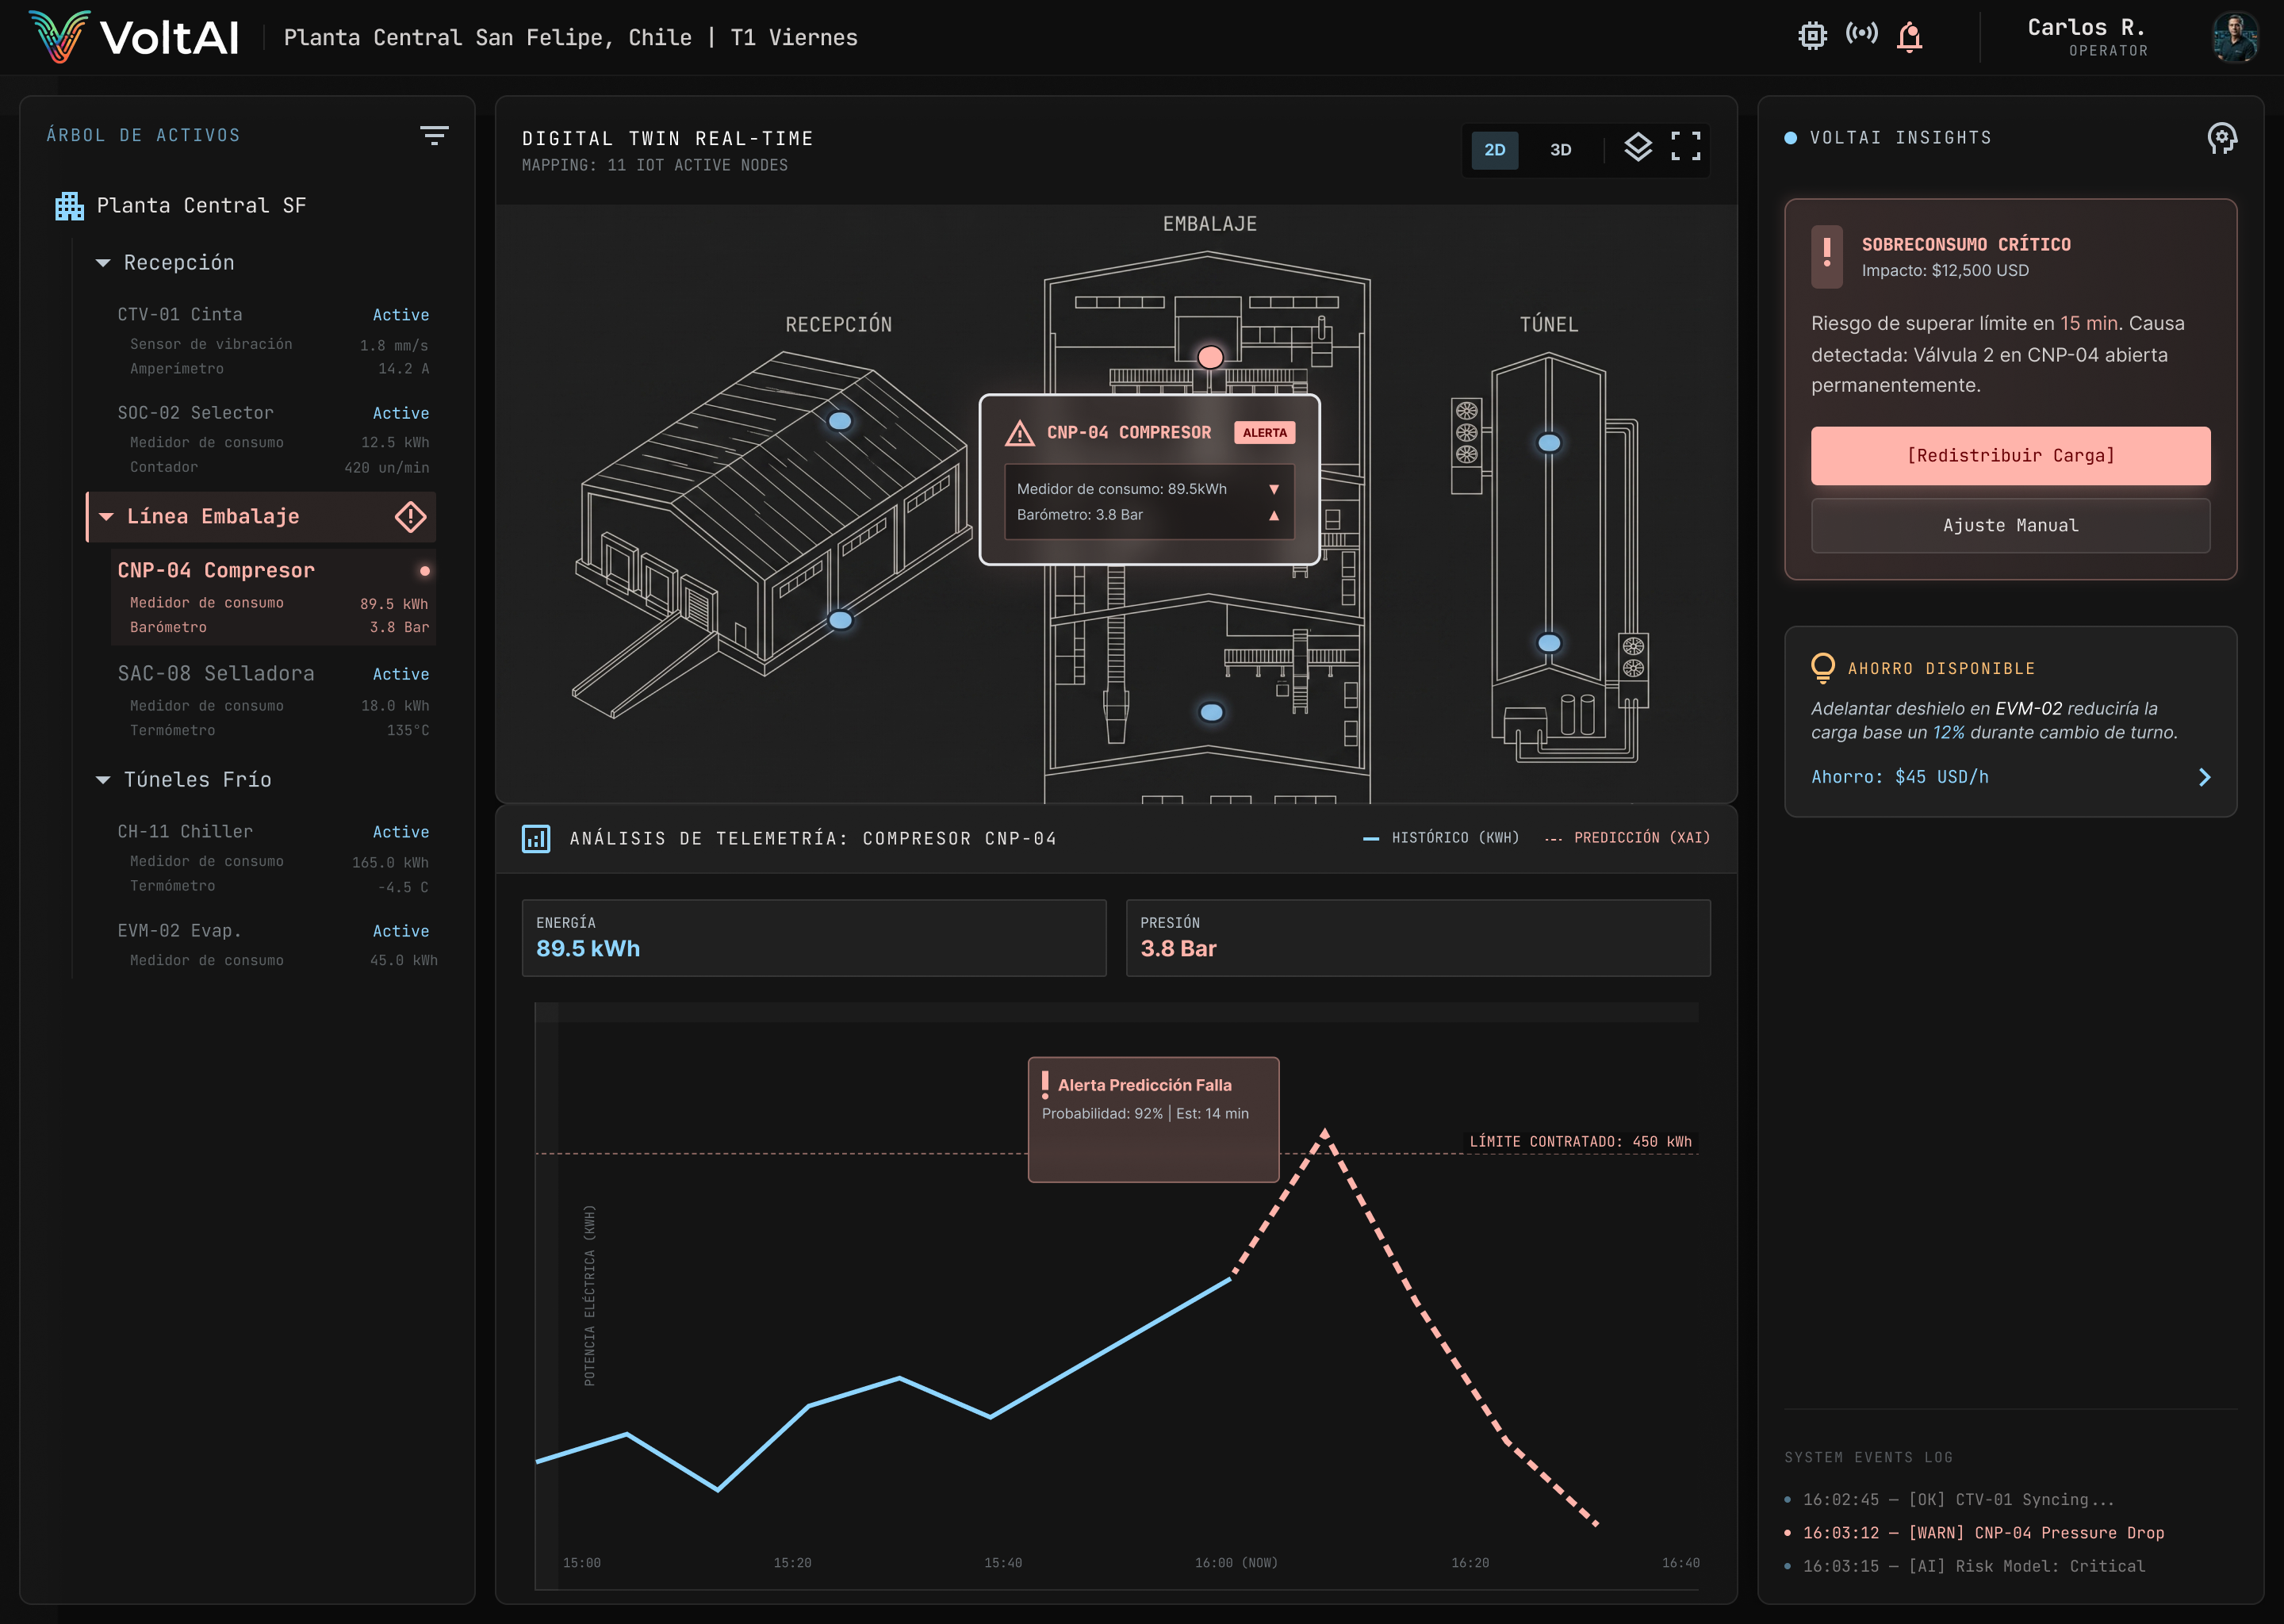The width and height of the screenshot is (2284, 1624).
Task: Open the Alerta Predicción Falla tooltip
Action: (x=1153, y=1119)
